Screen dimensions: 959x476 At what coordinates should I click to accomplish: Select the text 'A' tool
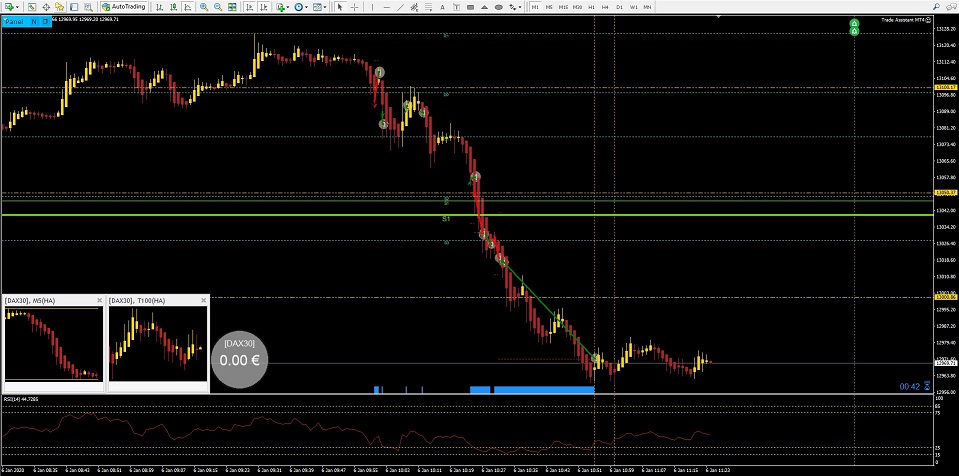pos(442,7)
